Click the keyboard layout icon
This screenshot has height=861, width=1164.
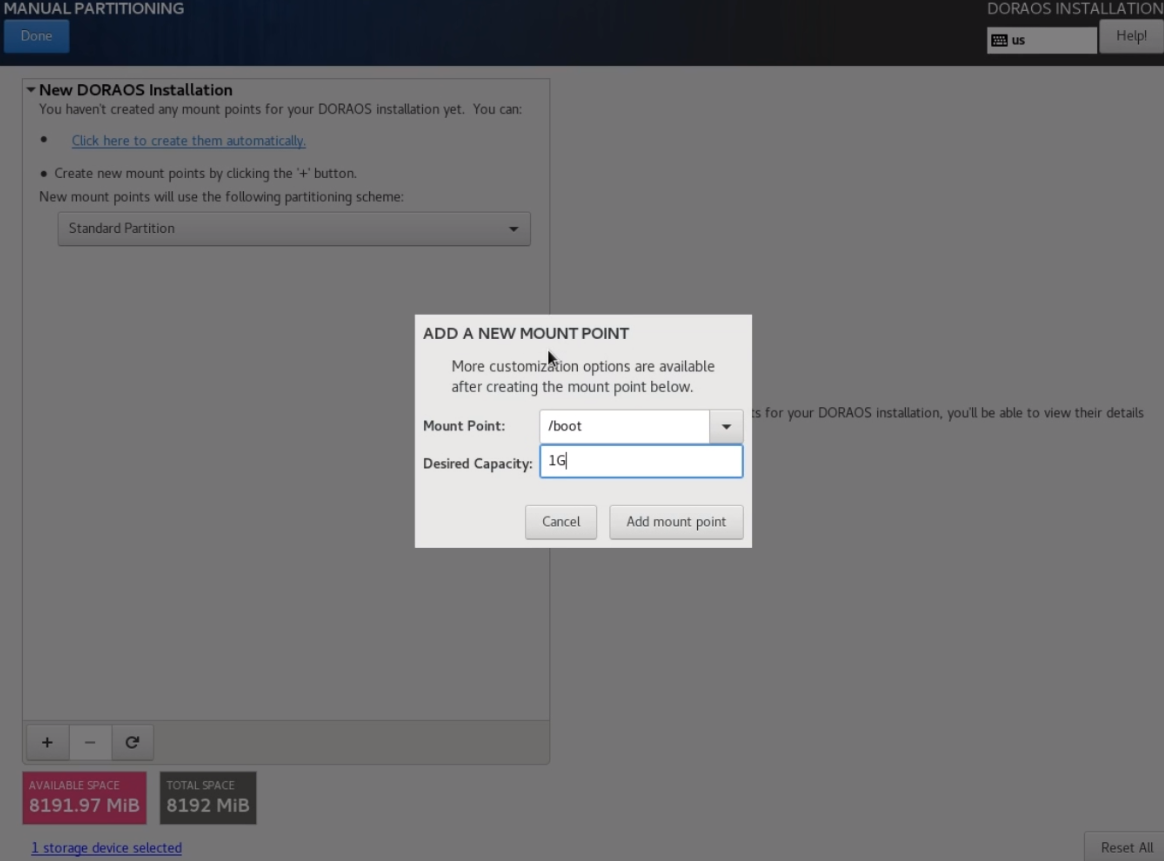tap(999, 41)
